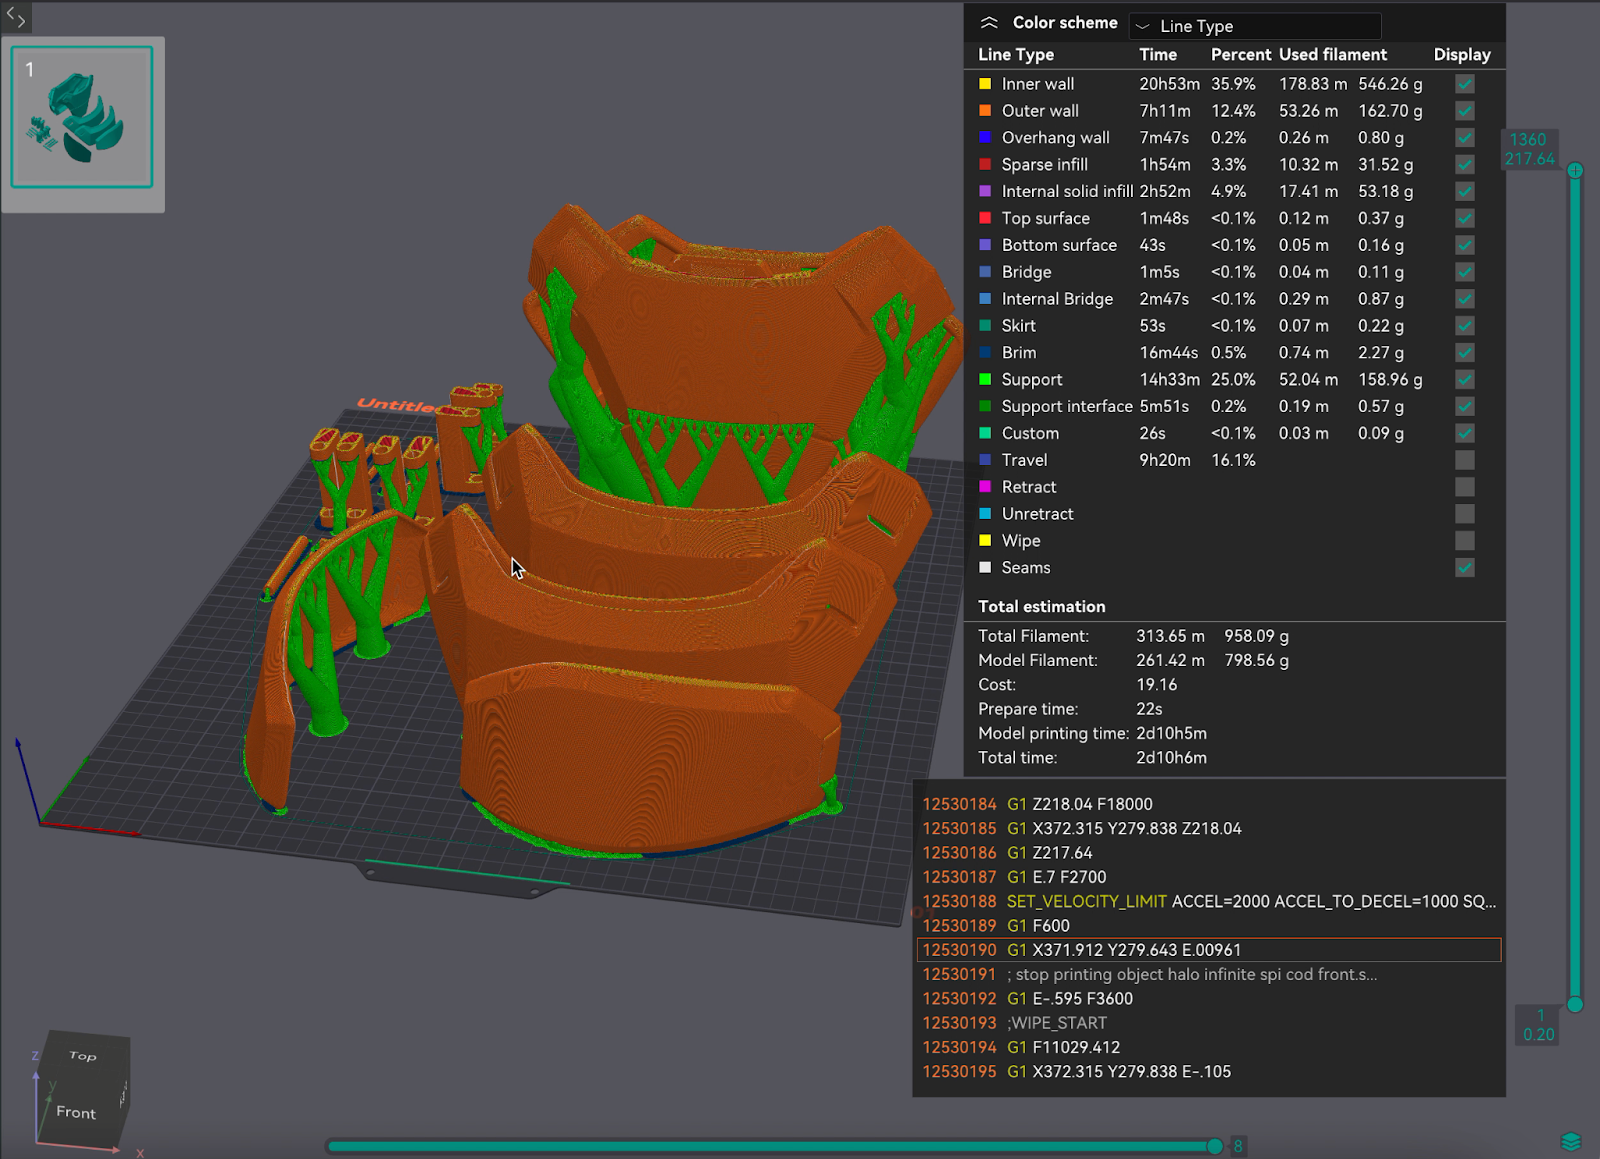Open the Line Type color scheme dropdown
Screen dimensions: 1600x1159
pyautogui.click(x=1254, y=26)
